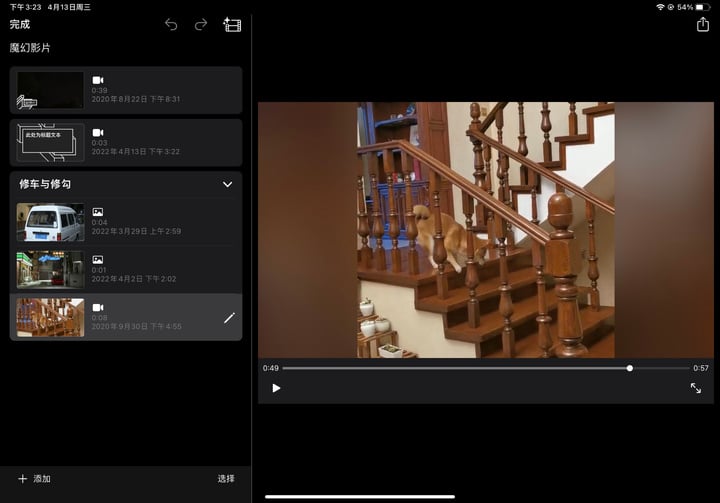Select the staircase video thumbnail

tap(51, 317)
